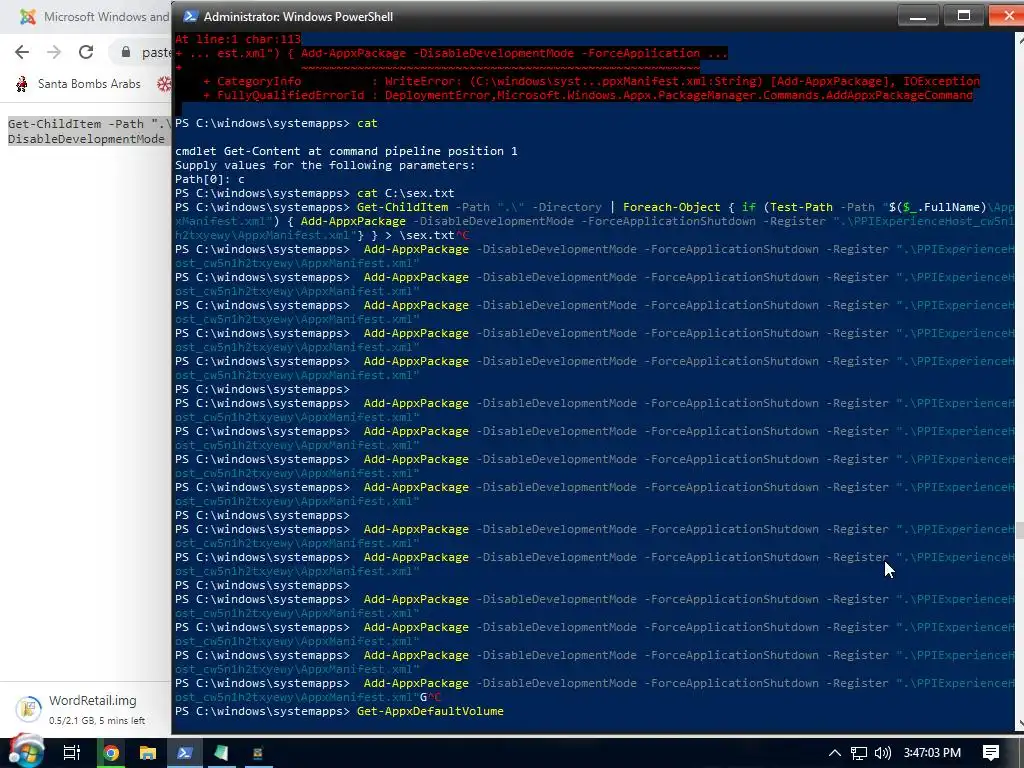The height and width of the screenshot is (768, 1024).
Task: Maximize the PowerShell window
Action: point(963,16)
